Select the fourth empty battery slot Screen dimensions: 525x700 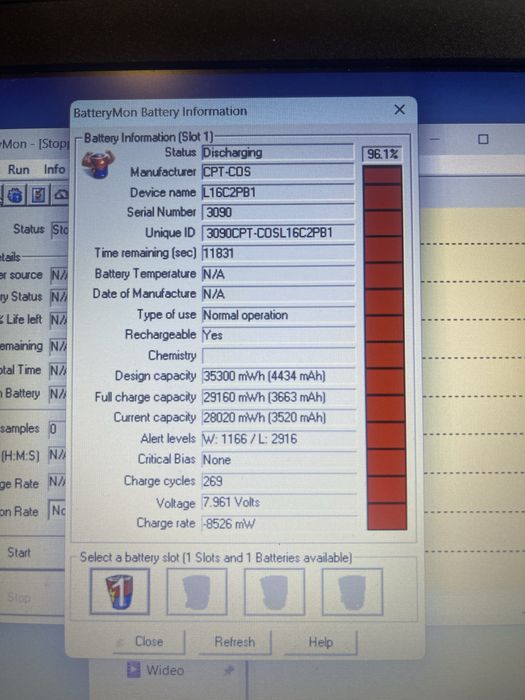pos(352,592)
